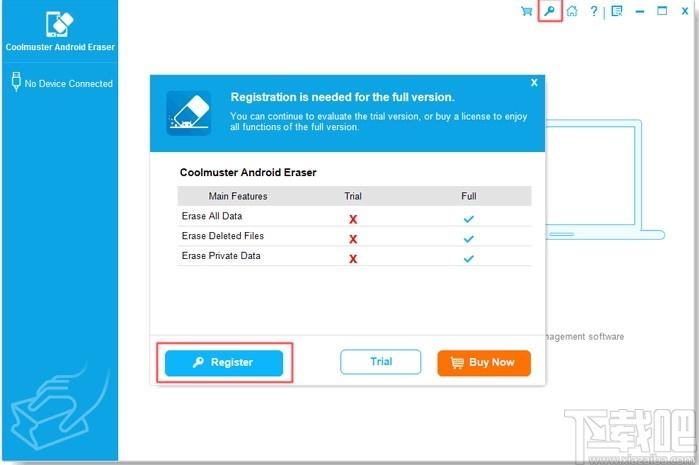This screenshot has height=465, width=699.
Task: Click the 'Coolmuster Android Eraser' dialog product title
Action: pyautogui.click(x=248, y=173)
